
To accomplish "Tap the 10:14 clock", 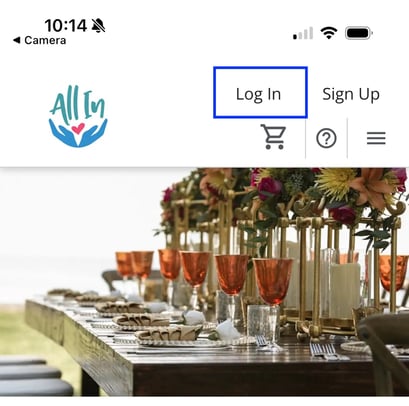I will coord(66,25).
